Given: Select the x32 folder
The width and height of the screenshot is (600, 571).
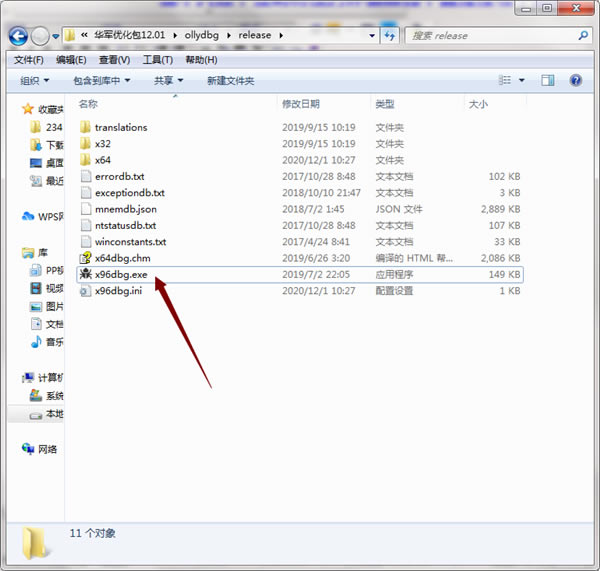Looking at the screenshot, I should coord(103,144).
